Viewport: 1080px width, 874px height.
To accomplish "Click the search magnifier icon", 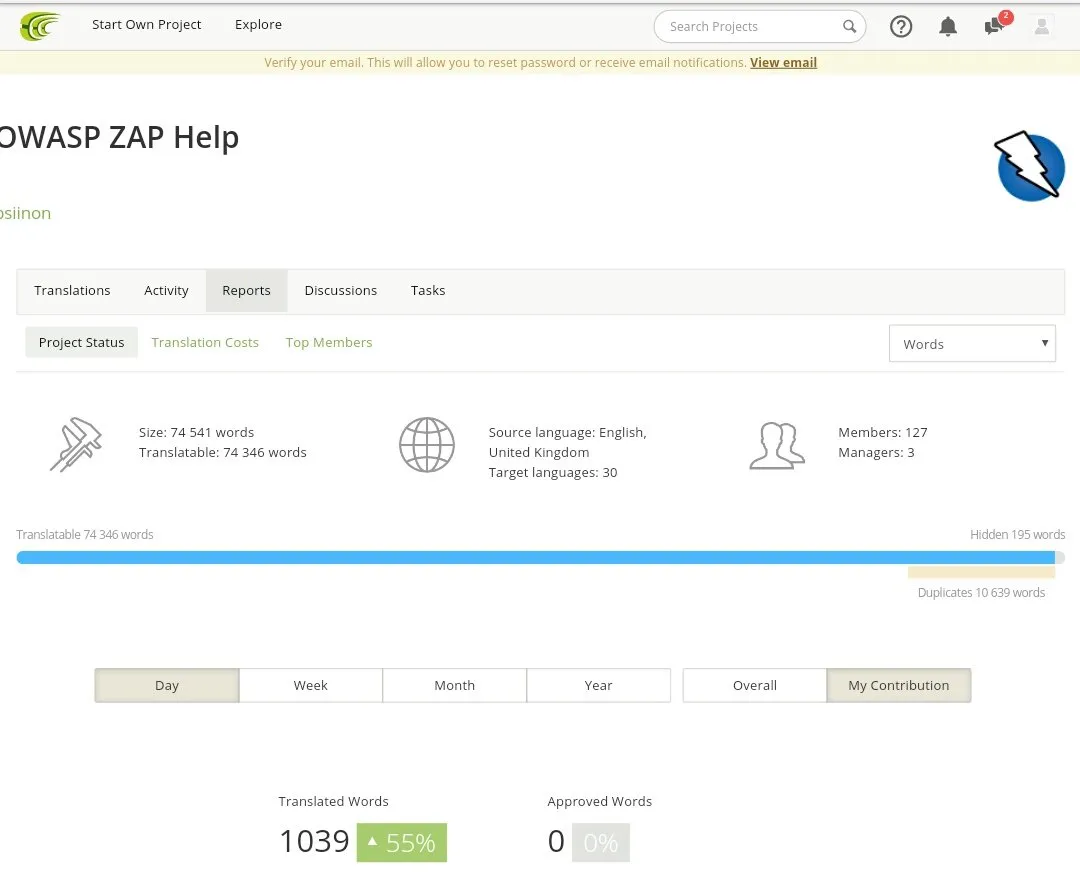I will tap(849, 26).
